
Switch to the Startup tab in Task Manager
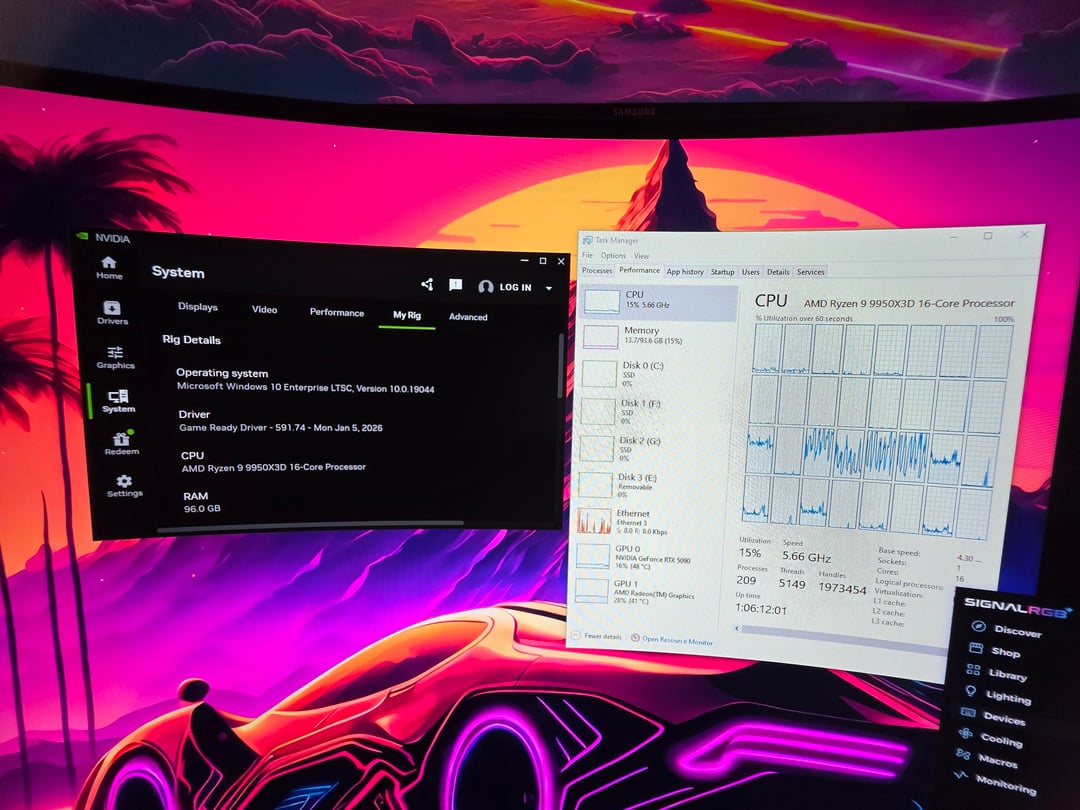[x=722, y=272]
